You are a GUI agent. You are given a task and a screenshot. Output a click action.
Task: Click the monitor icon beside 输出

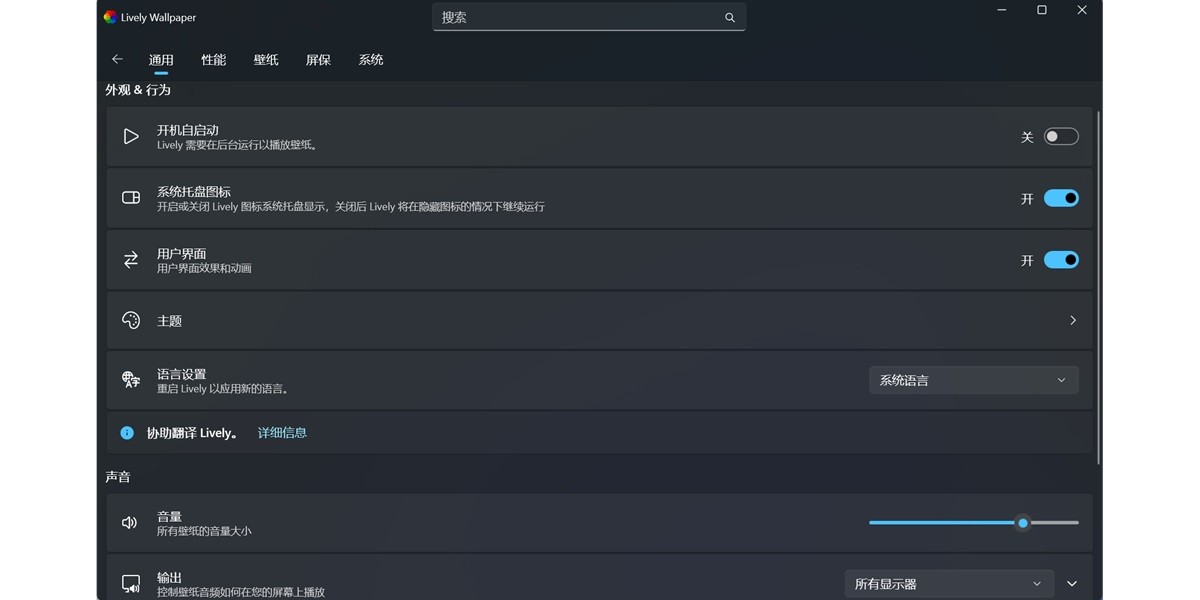(x=130, y=583)
